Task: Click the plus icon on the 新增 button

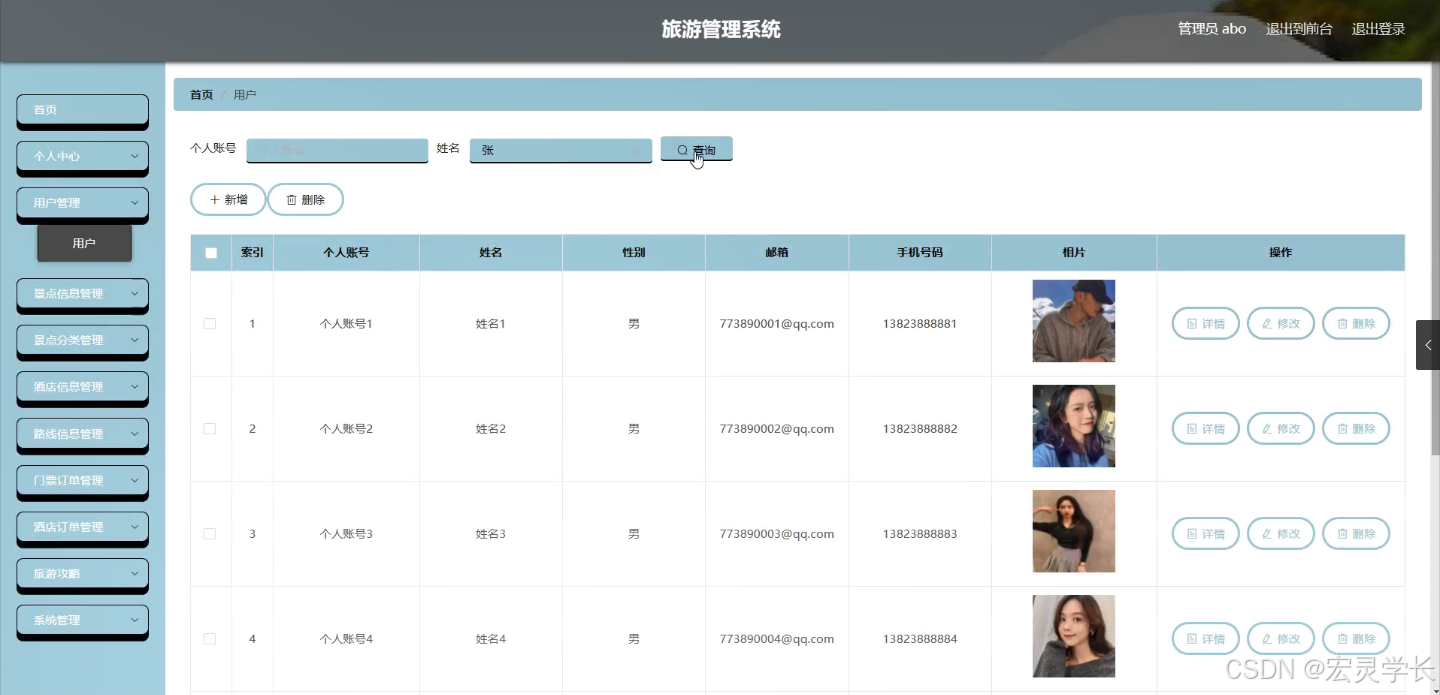Action: [x=213, y=199]
